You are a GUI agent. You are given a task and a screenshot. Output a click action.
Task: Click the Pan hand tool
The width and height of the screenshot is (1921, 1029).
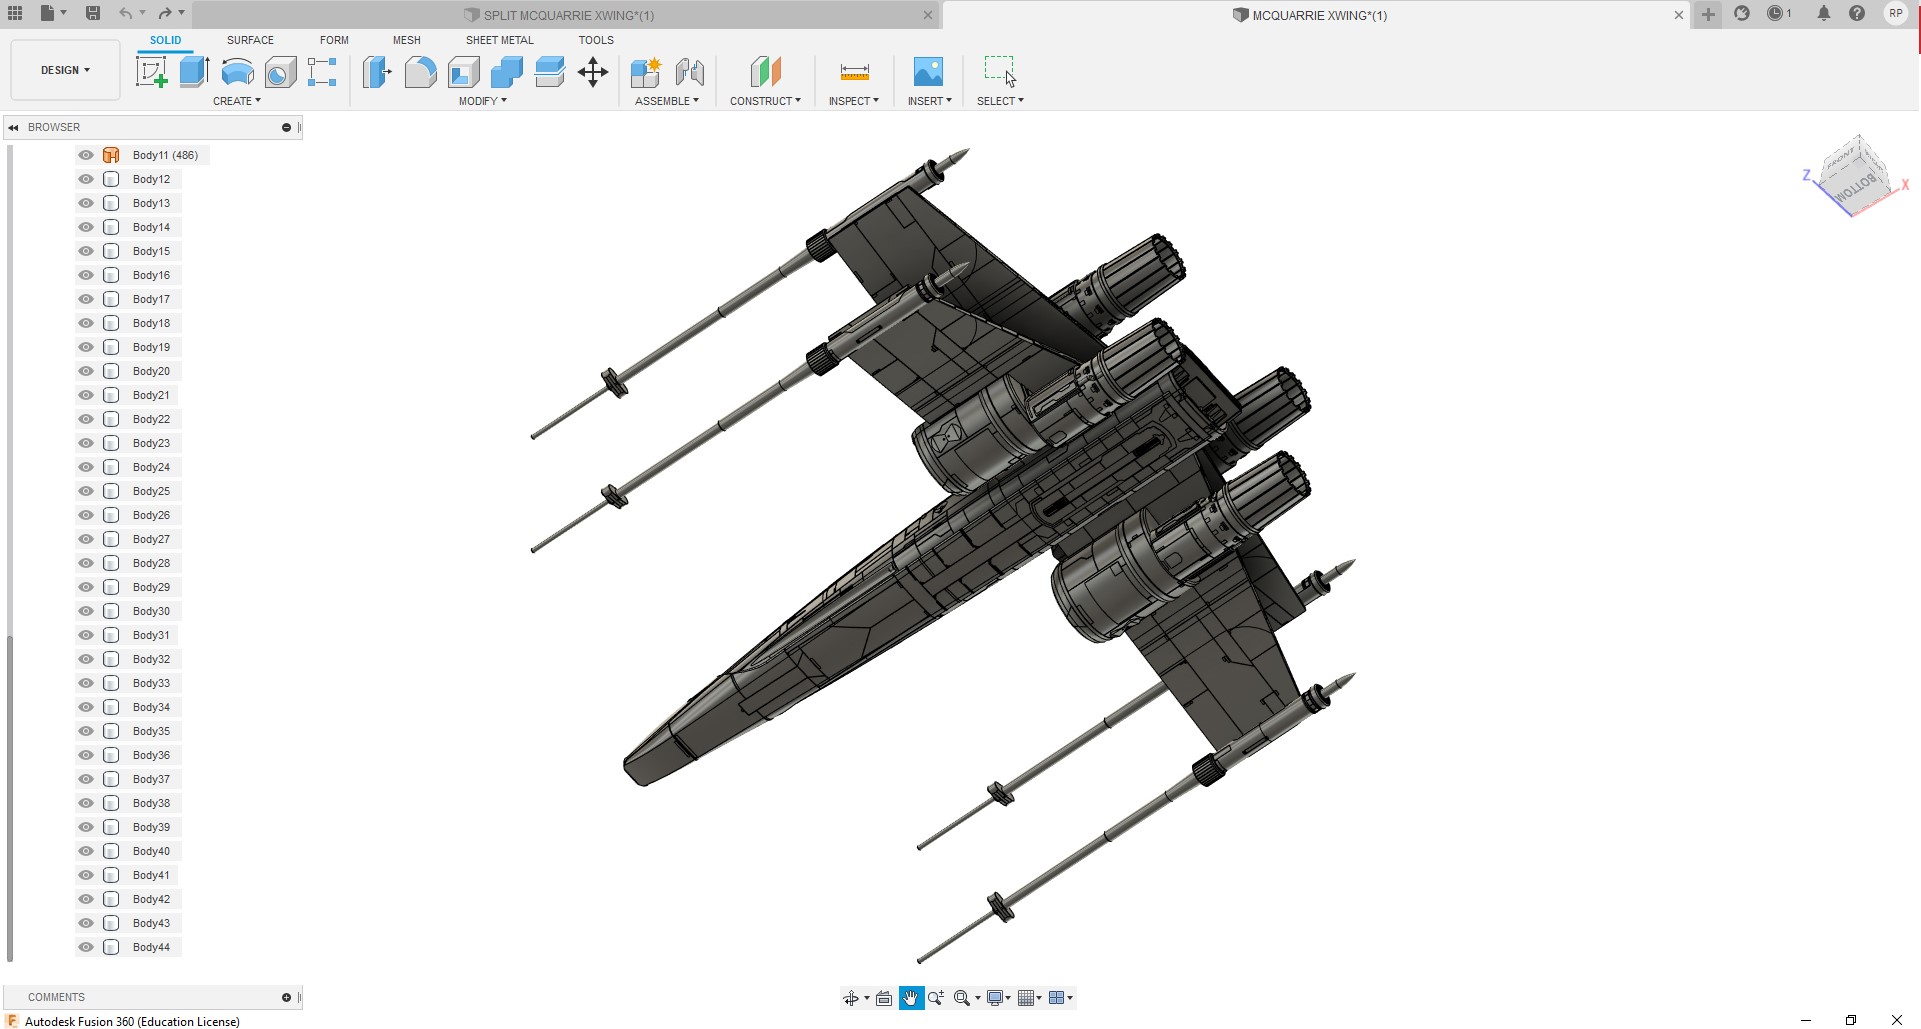(911, 998)
